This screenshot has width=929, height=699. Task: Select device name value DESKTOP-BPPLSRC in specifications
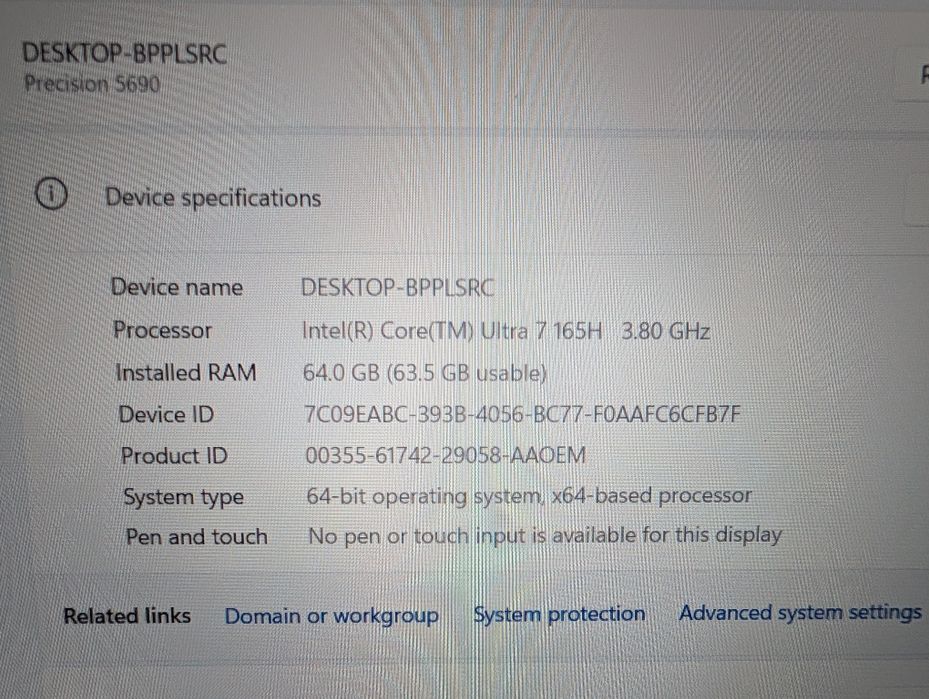pos(398,288)
